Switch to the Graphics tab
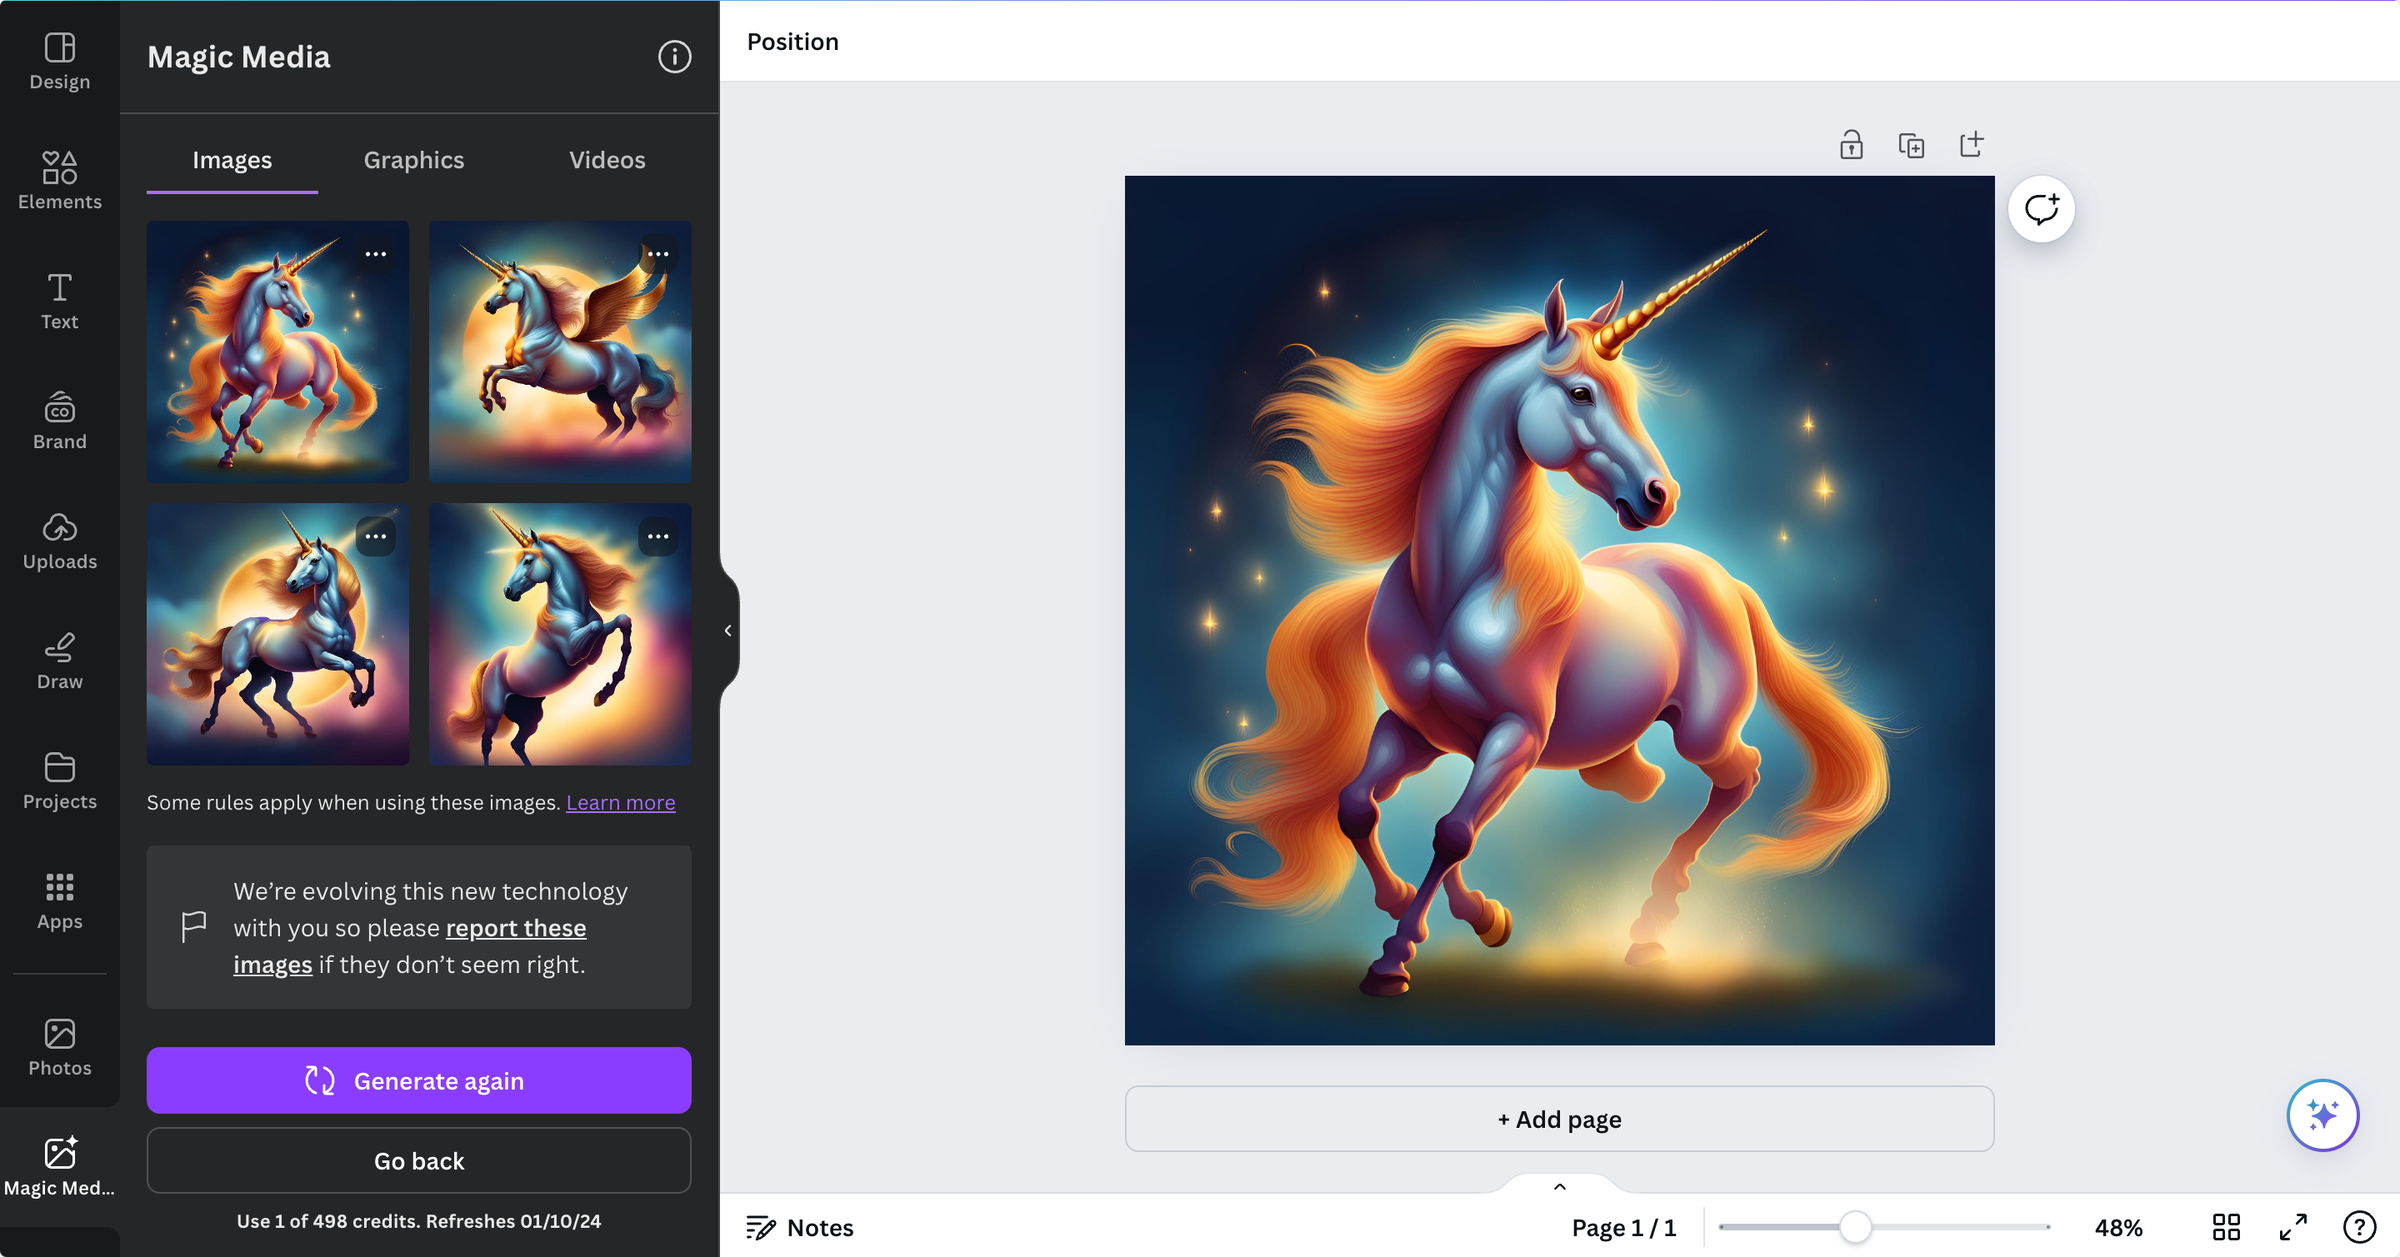 pyautogui.click(x=413, y=159)
